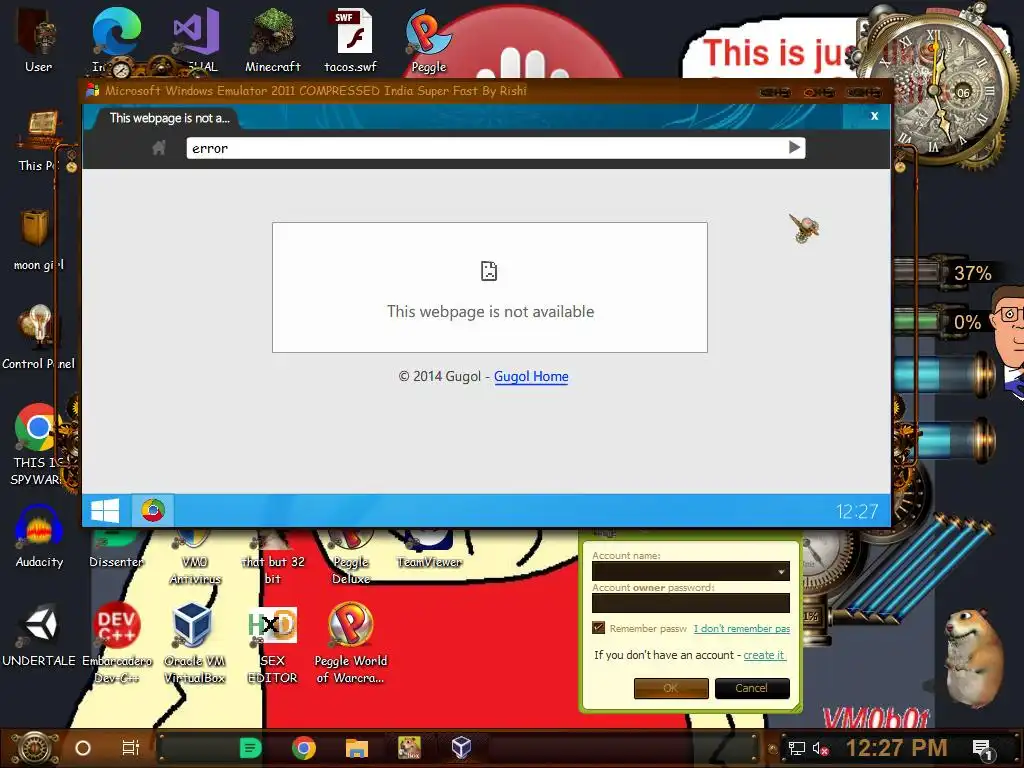
Task: Click the Cortana circle on taskbar
Action: click(83, 748)
